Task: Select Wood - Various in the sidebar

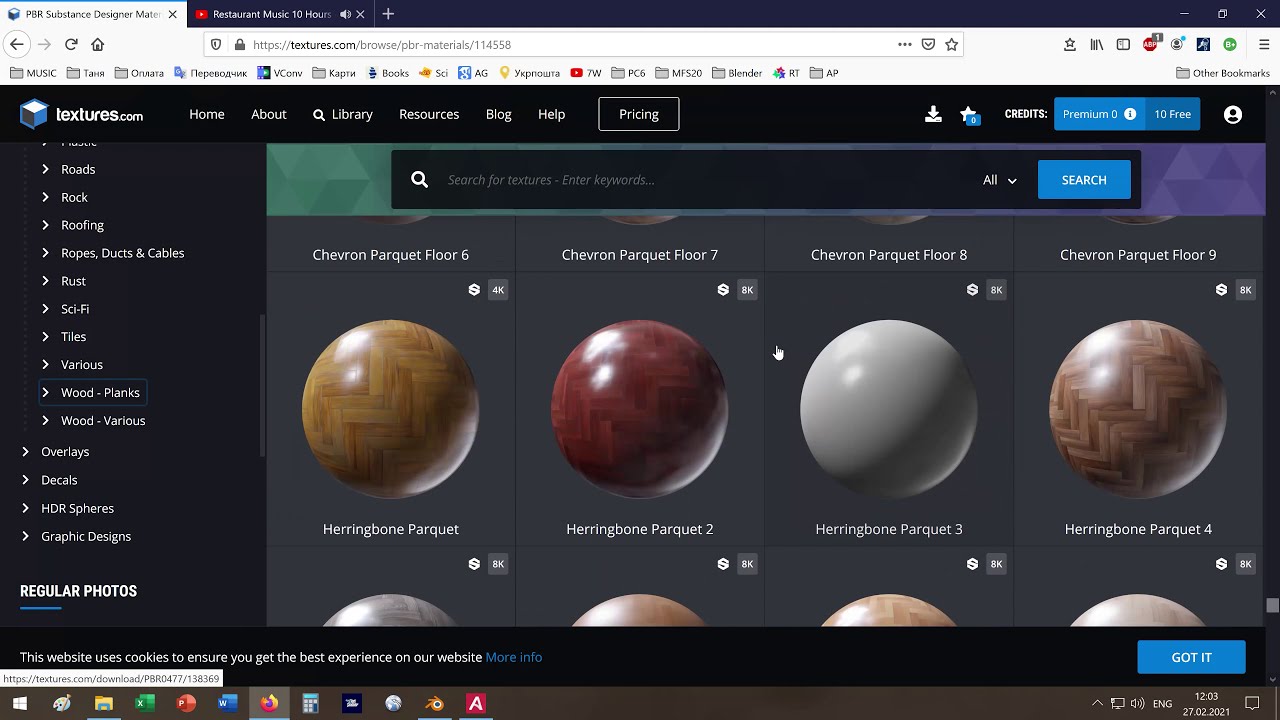Action: tap(103, 421)
